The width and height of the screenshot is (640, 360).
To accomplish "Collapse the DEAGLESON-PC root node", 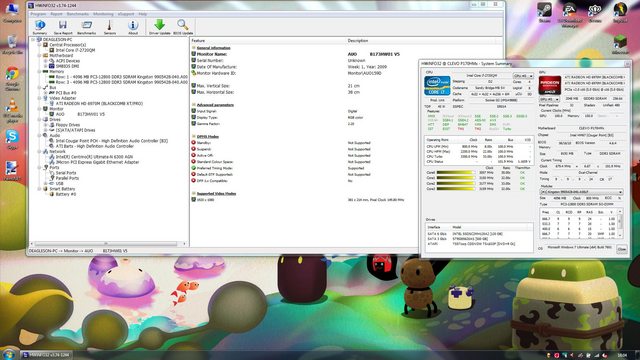I will pos(33,40).
